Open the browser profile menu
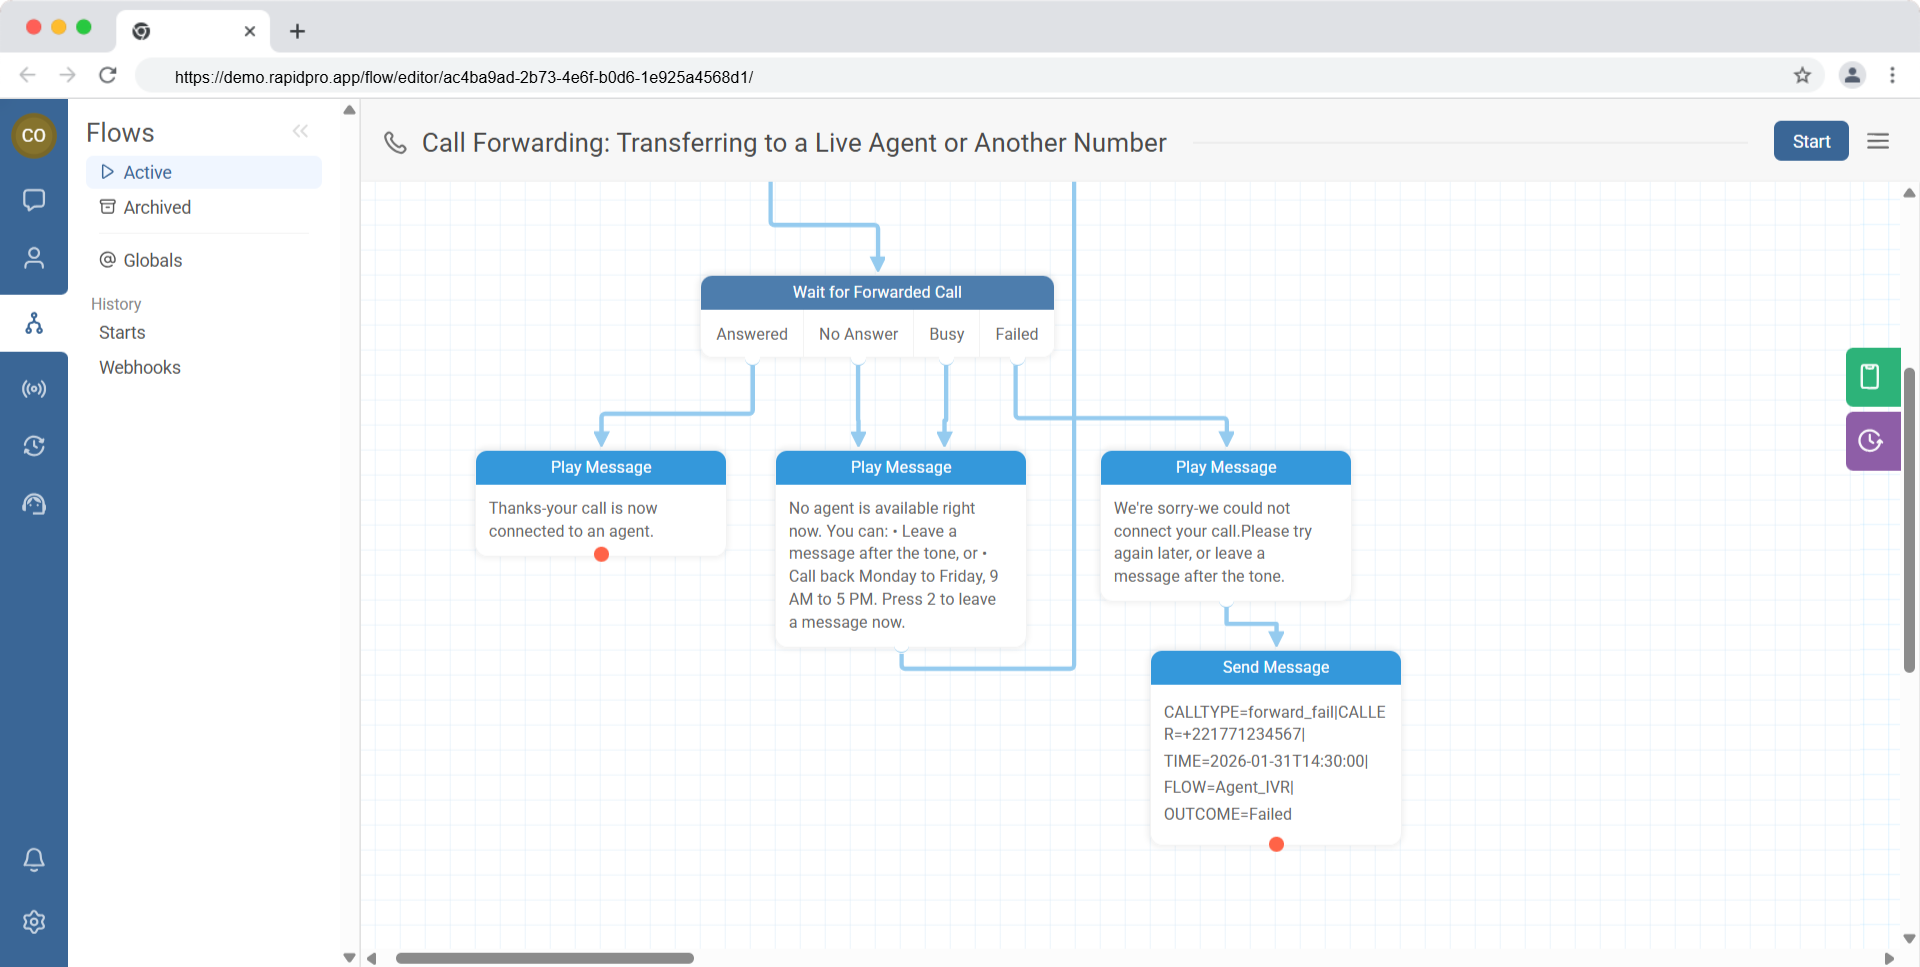This screenshot has width=1920, height=967. (x=1852, y=75)
